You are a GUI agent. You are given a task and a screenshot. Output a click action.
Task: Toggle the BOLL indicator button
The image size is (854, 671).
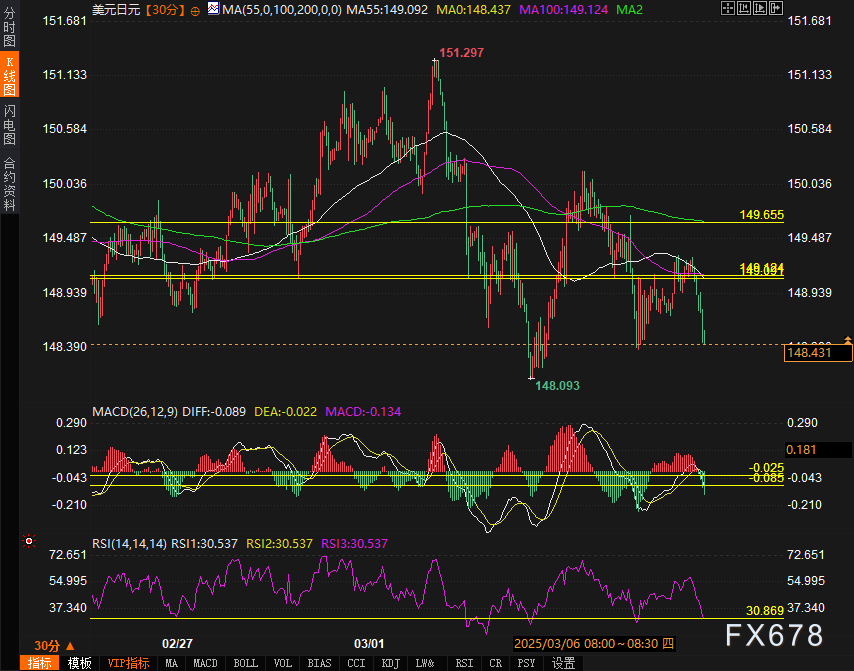(x=244, y=663)
